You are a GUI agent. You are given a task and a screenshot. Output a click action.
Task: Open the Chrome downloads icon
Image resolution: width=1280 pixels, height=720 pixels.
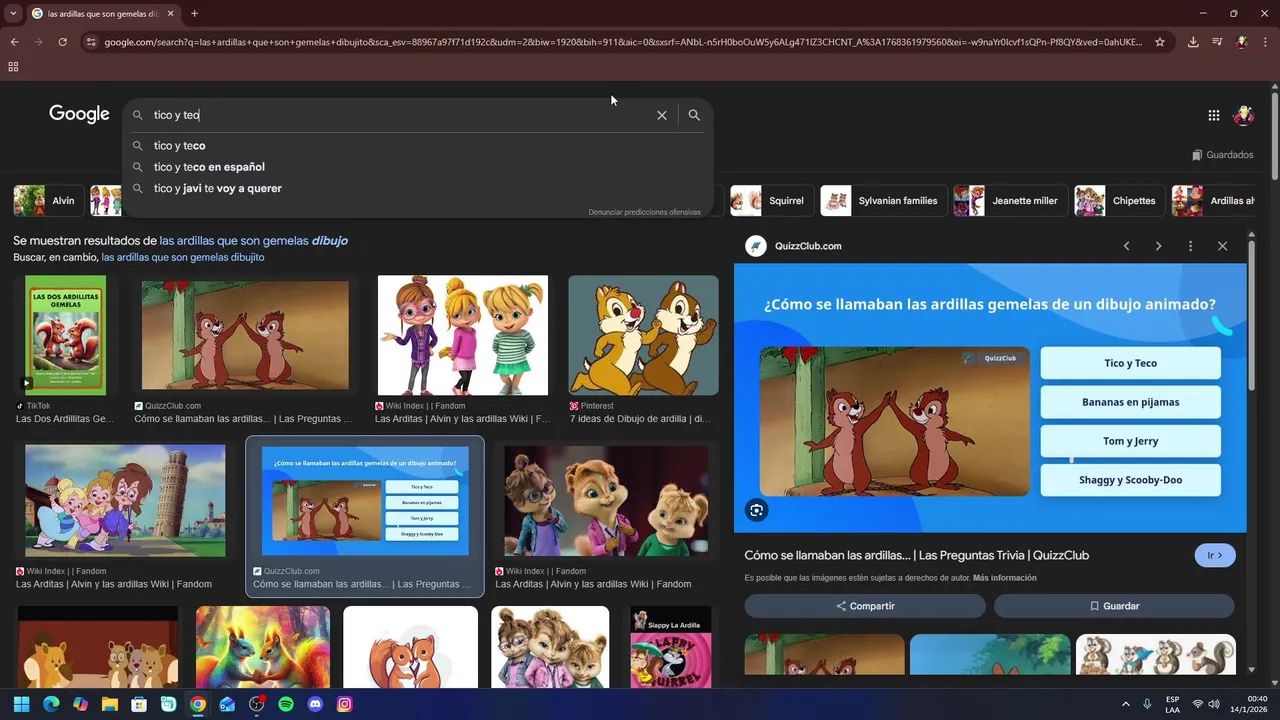tap(1193, 42)
